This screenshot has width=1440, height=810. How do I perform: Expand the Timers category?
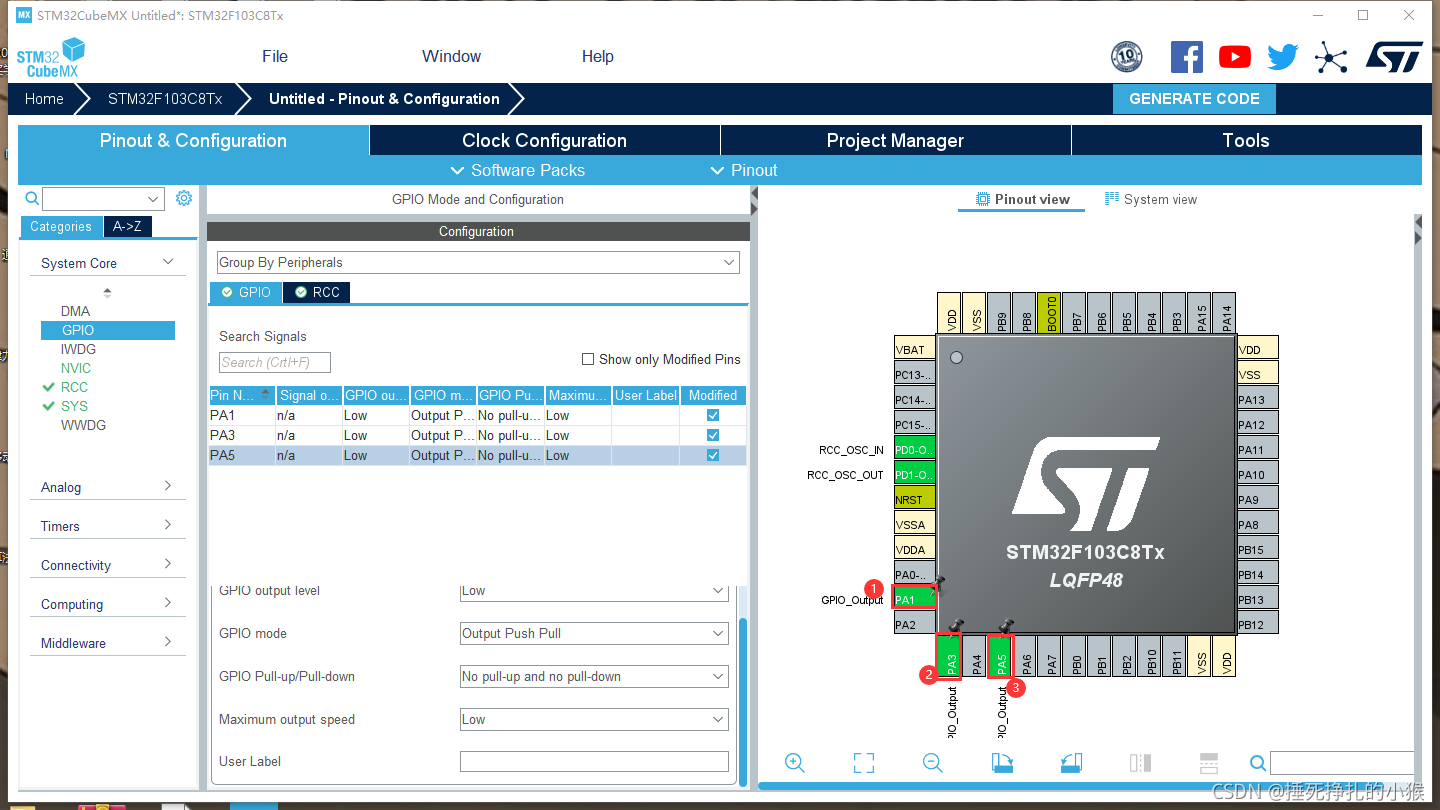pyautogui.click(x=108, y=526)
